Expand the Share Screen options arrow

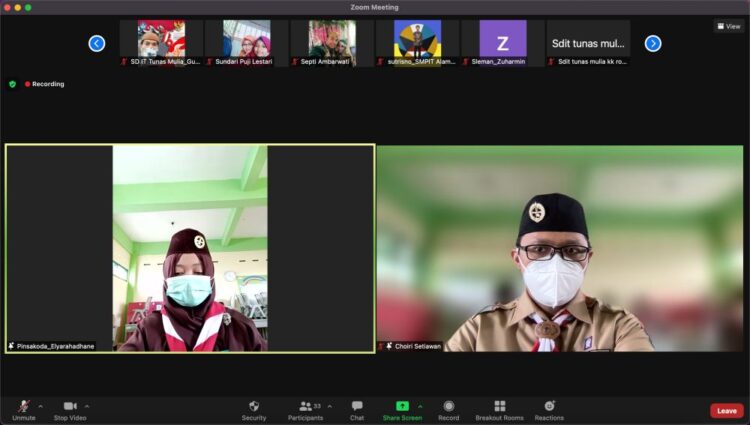420,406
